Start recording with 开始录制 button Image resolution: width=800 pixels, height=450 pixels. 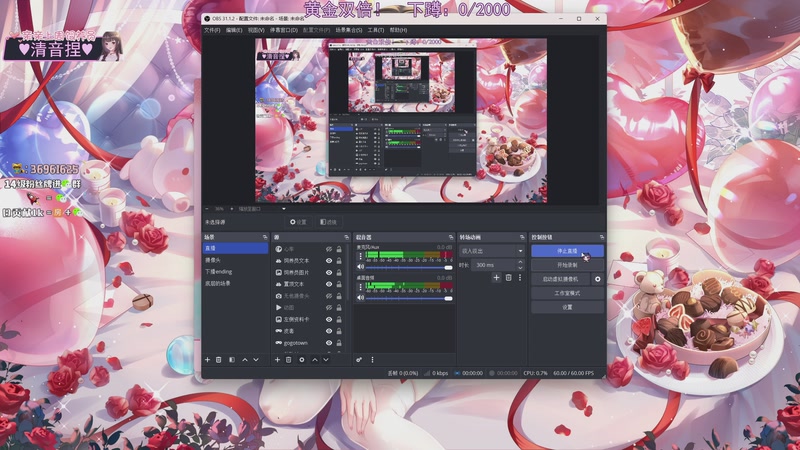pos(567,265)
